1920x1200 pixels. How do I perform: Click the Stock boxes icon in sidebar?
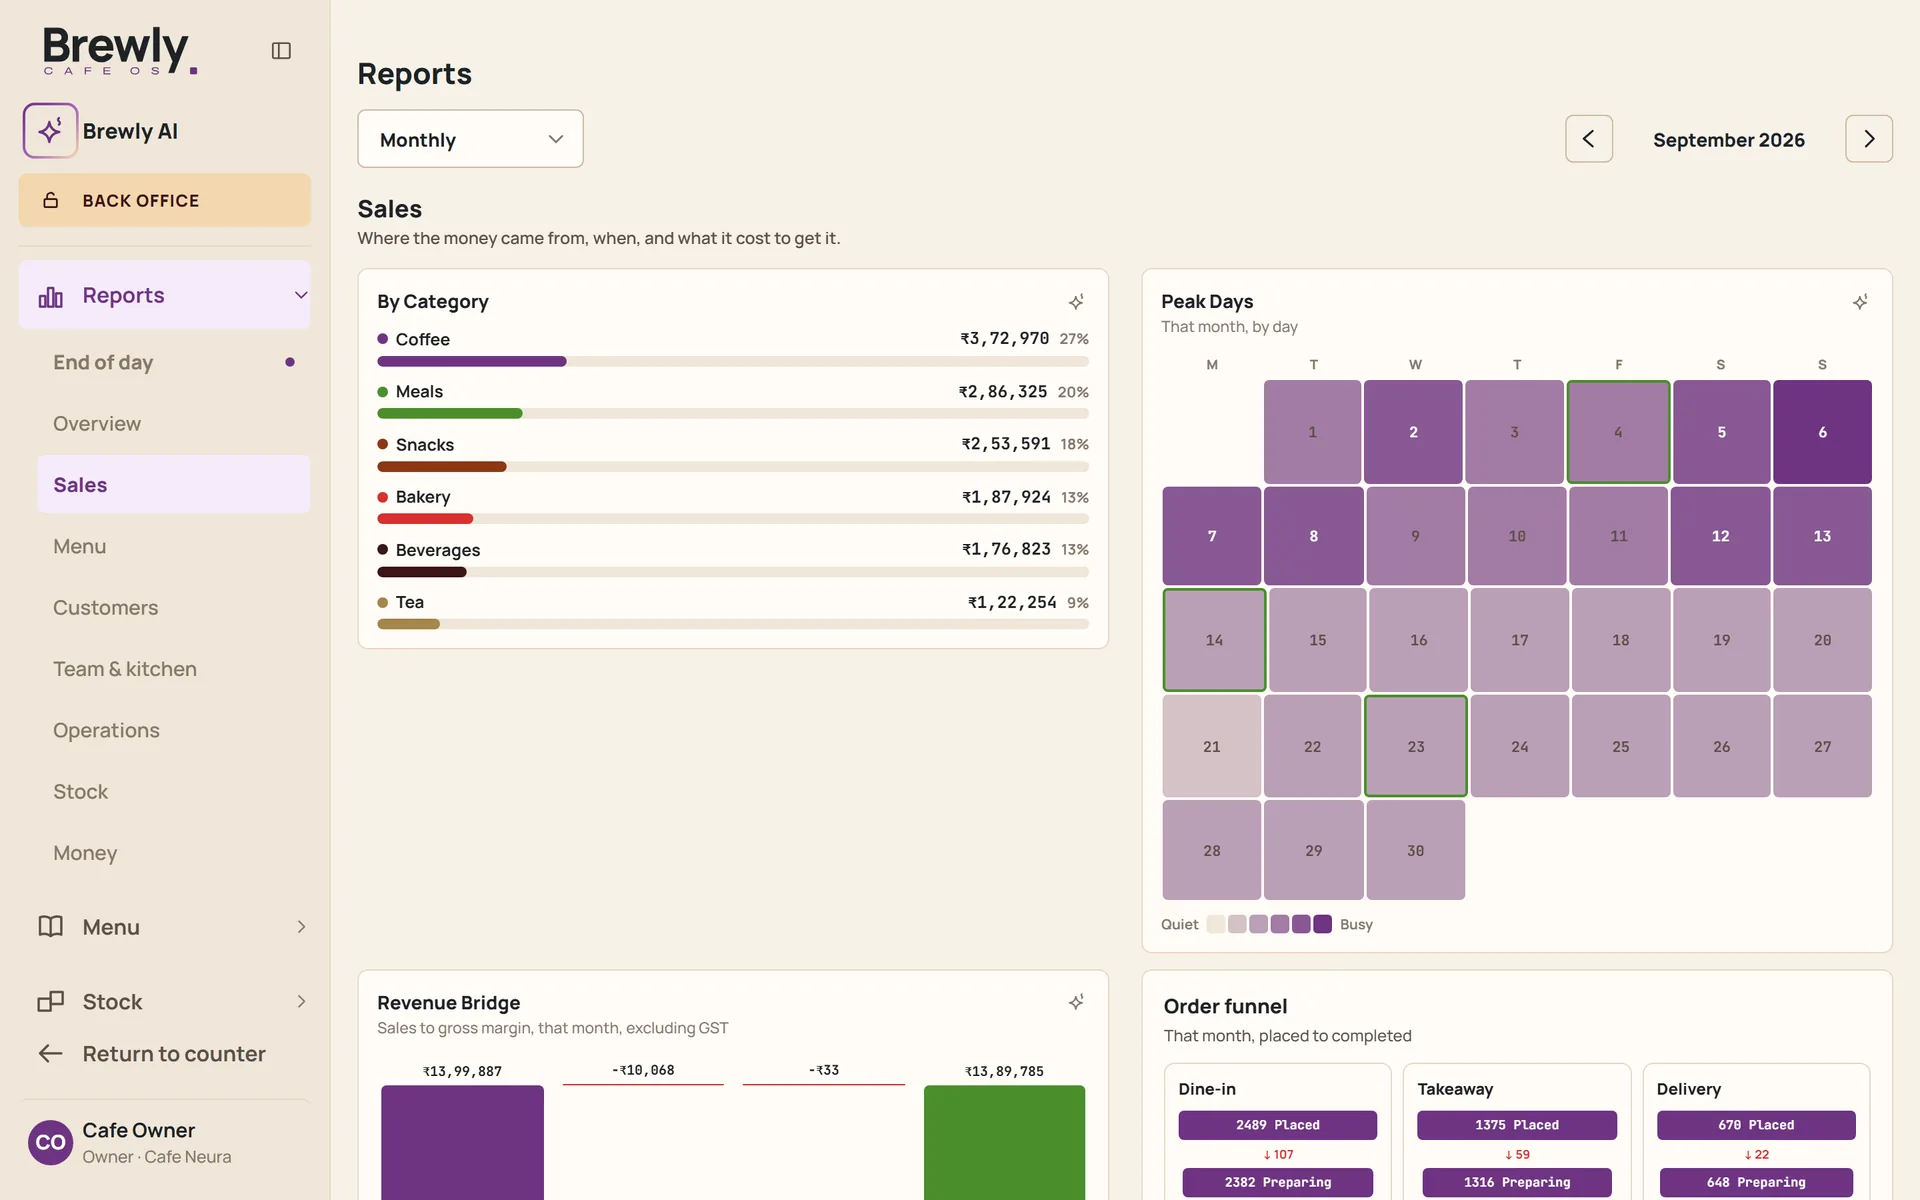(51, 1002)
